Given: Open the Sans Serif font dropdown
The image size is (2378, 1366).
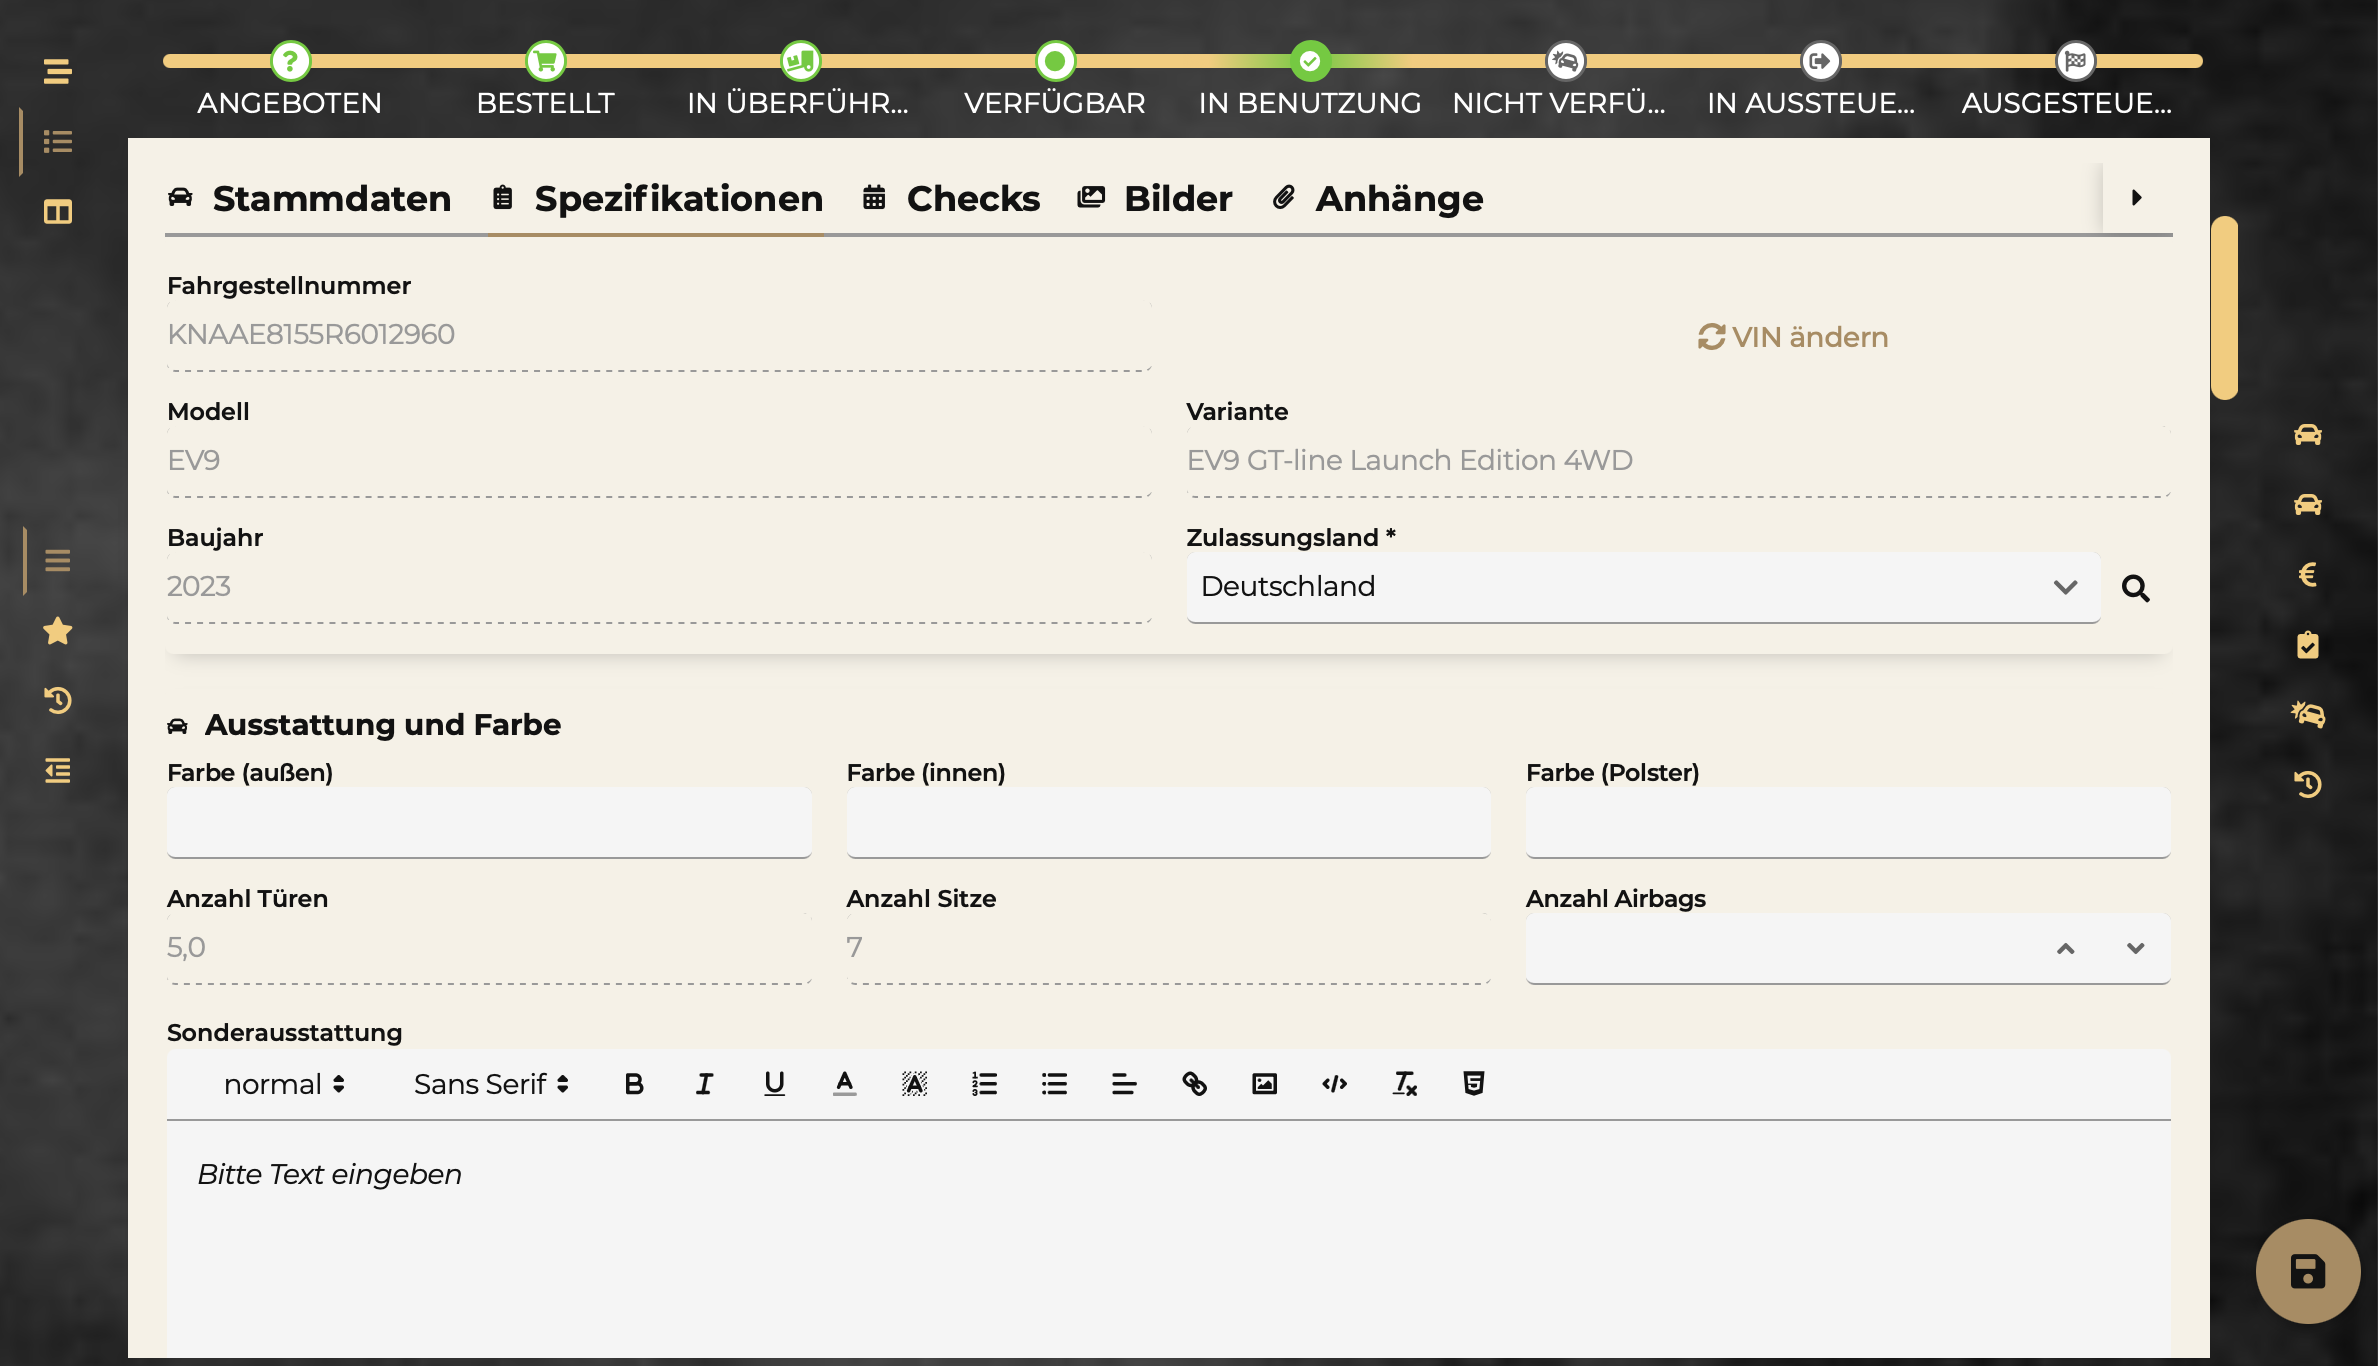Looking at the screenshot, I should coord(491,1084).
